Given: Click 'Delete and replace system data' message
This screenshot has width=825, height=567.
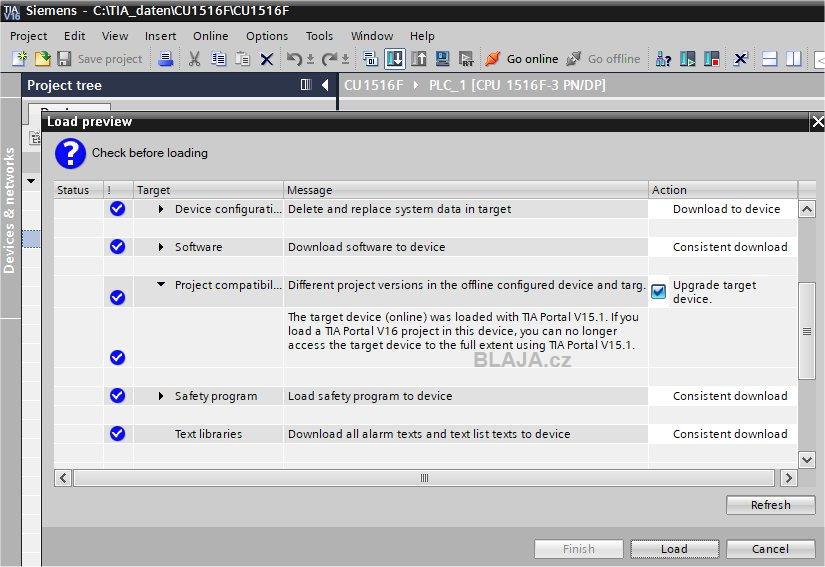Looking at the screenshot, I should coord(399,209).
